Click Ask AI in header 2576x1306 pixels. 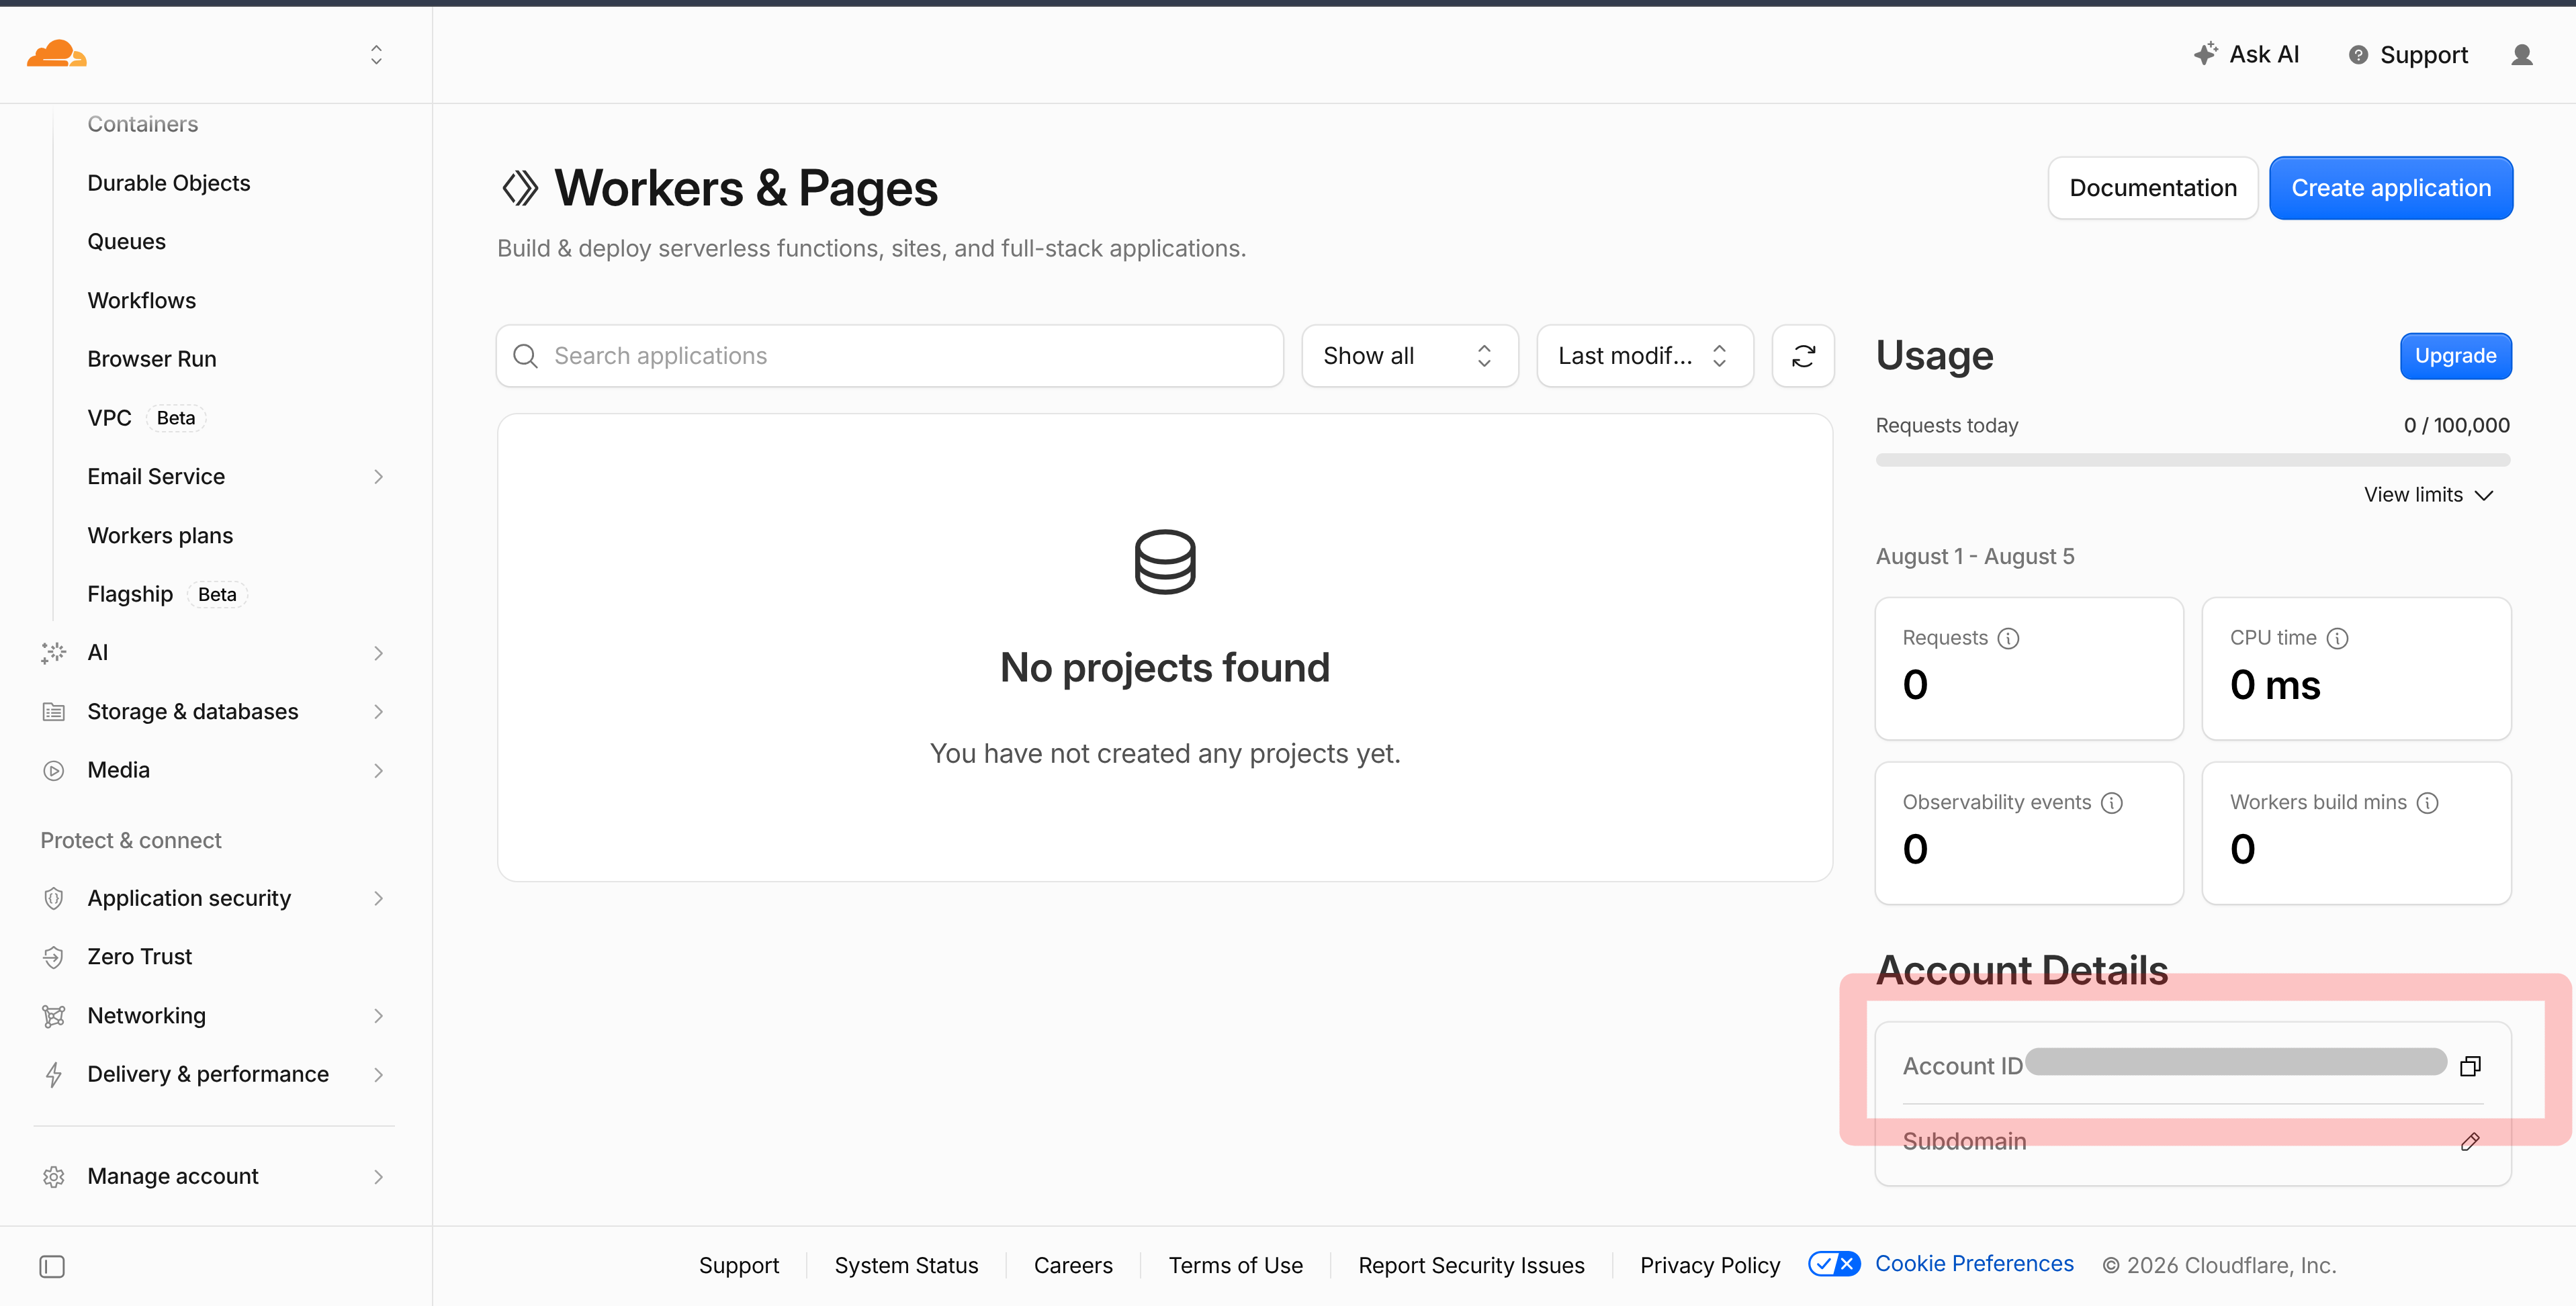(2247, 55)
